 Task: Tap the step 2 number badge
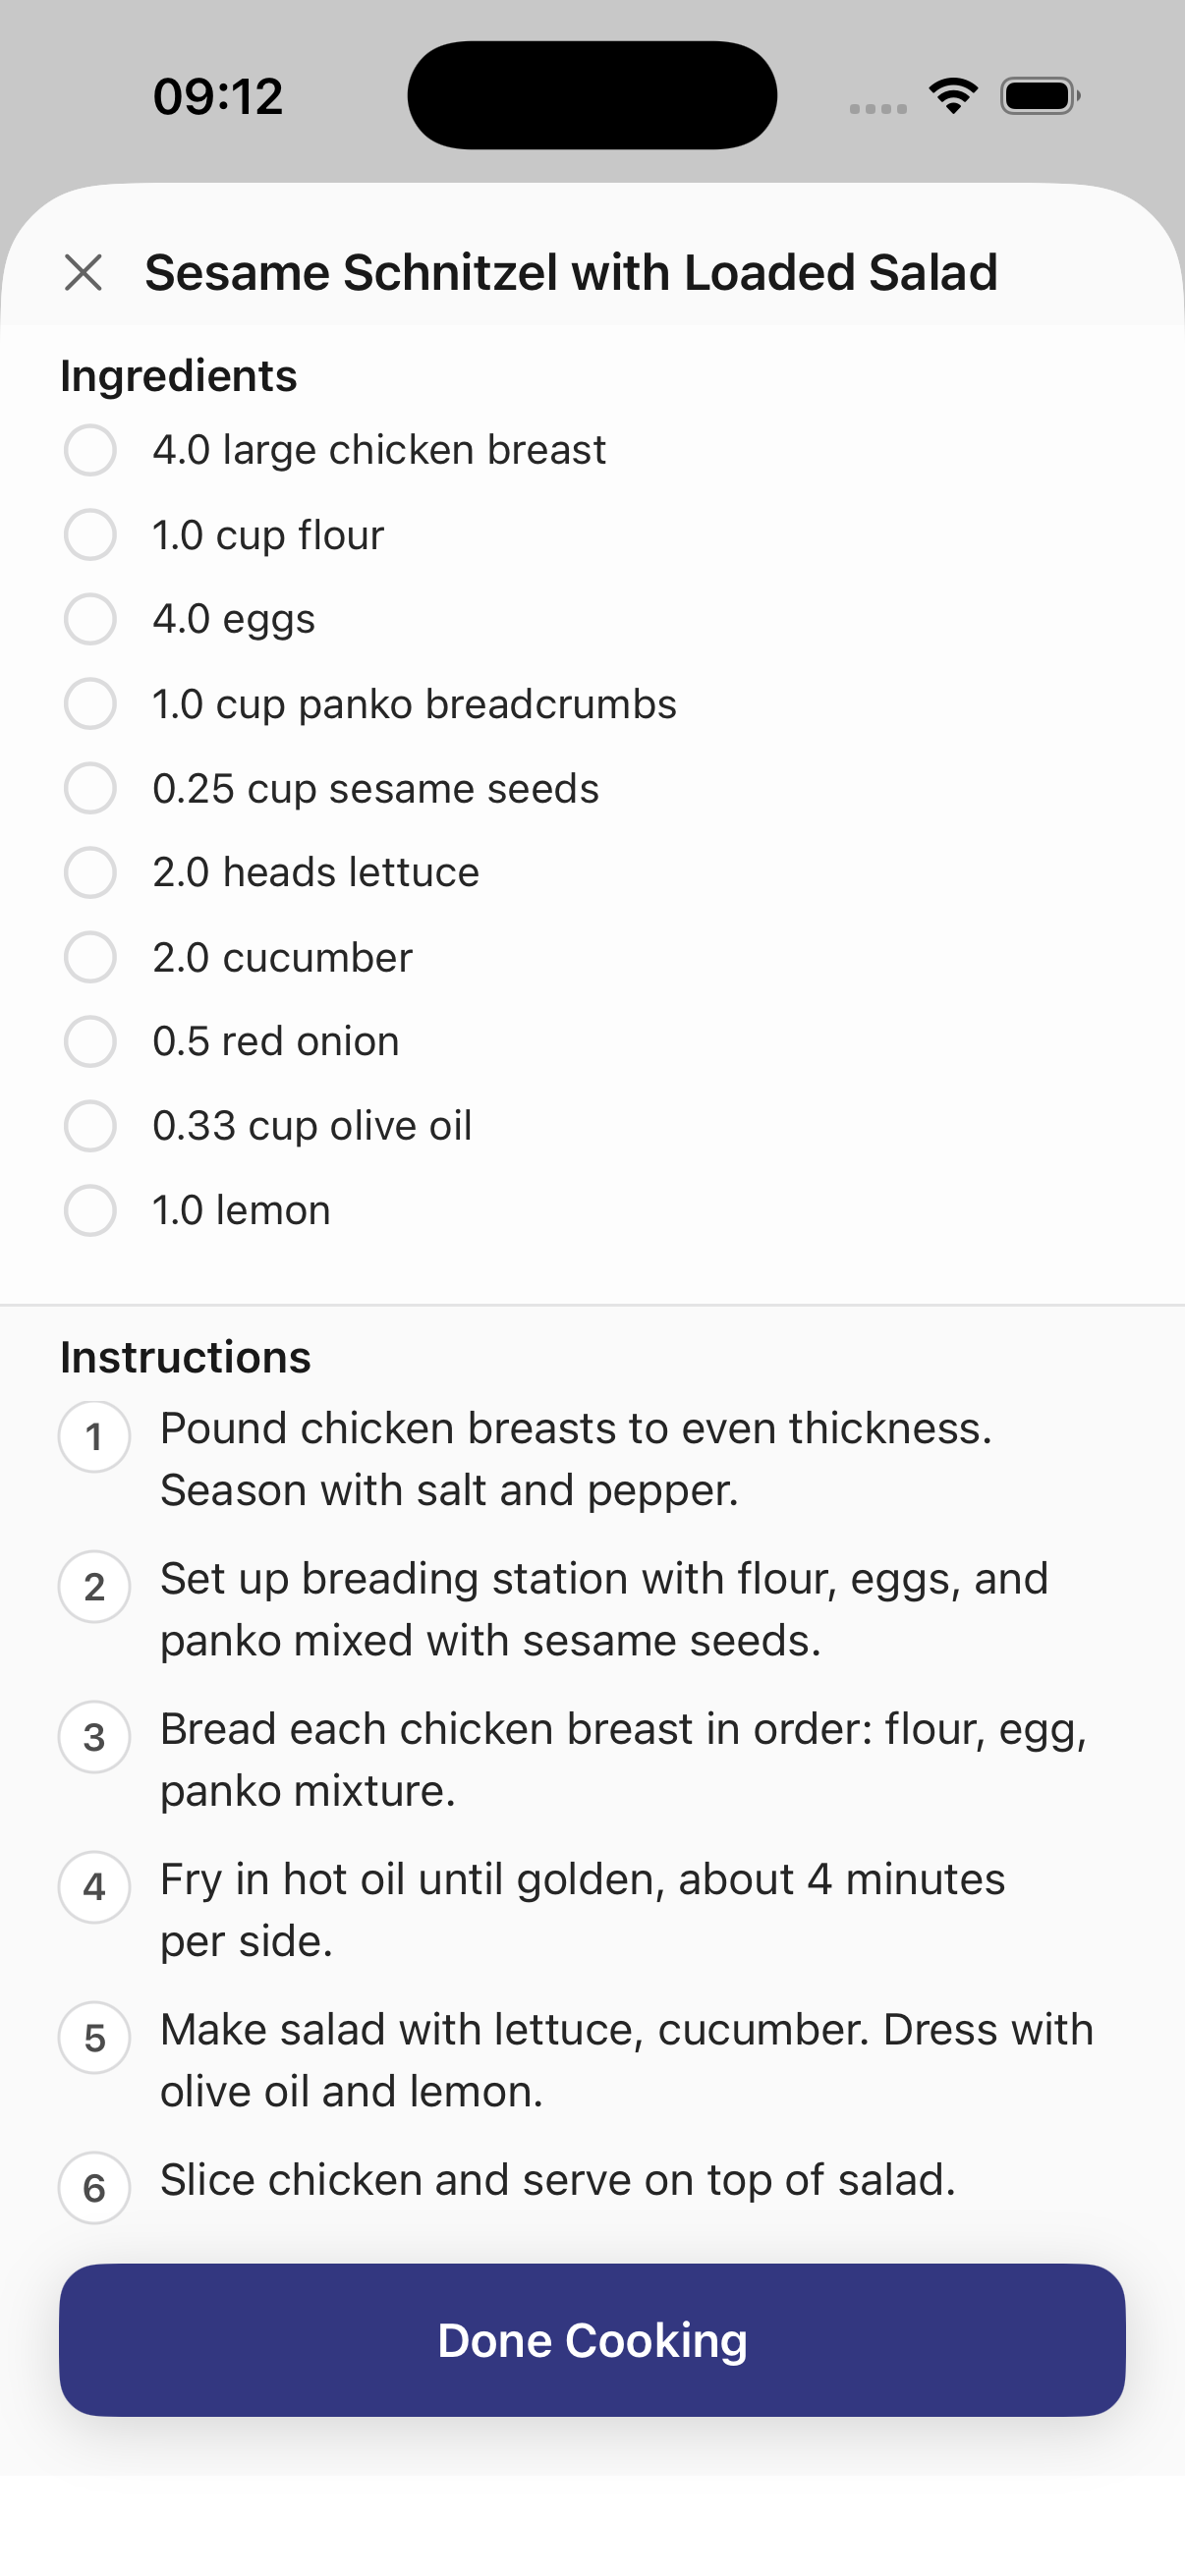pyautogui.click(x=94, y=1586)
